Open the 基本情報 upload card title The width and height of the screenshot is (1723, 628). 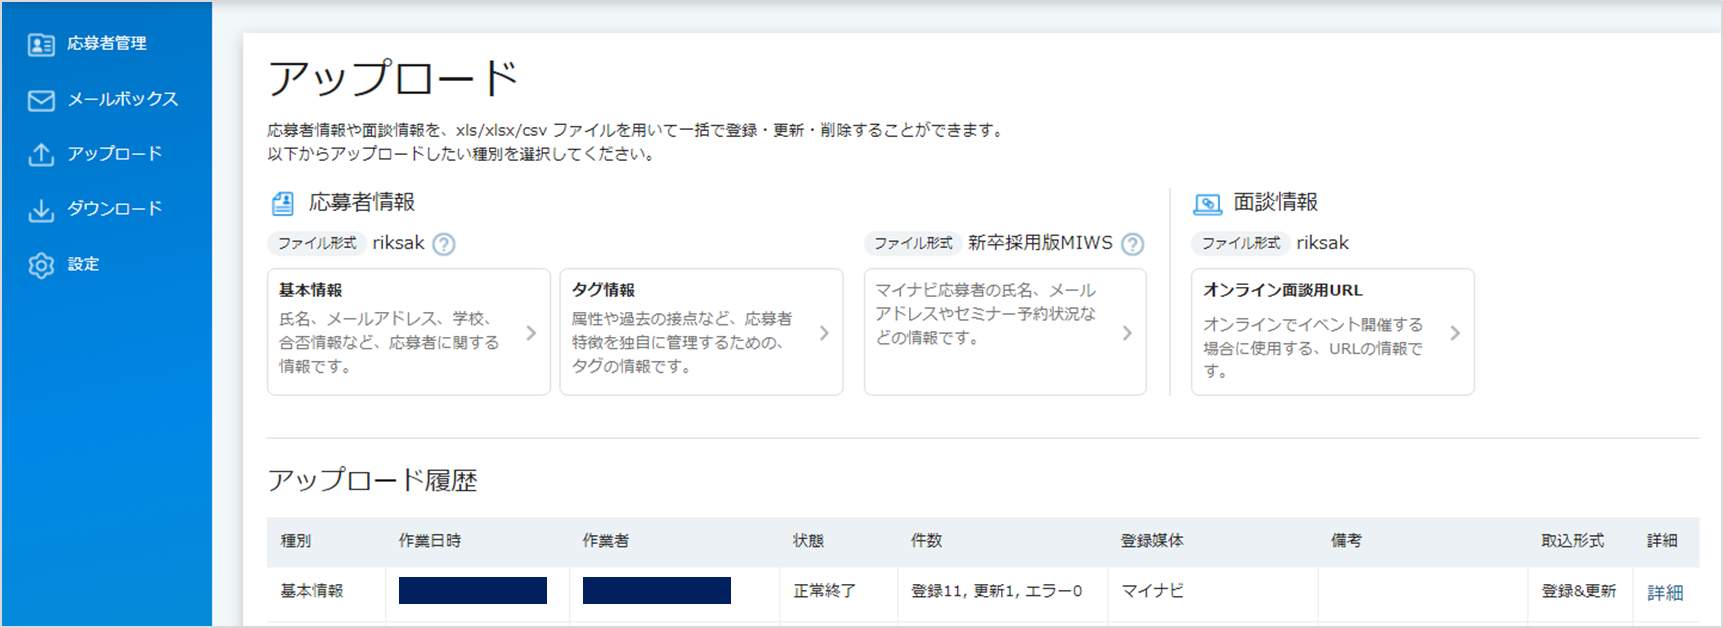pyautogui.click(x=311, y=290)
